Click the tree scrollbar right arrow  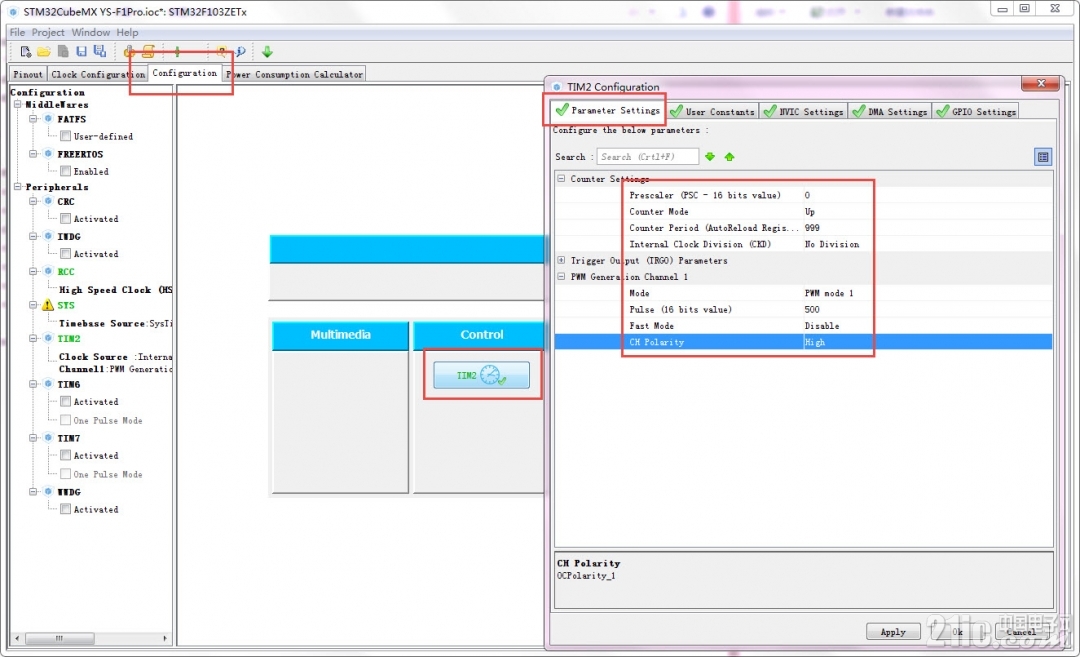[165, 638]
